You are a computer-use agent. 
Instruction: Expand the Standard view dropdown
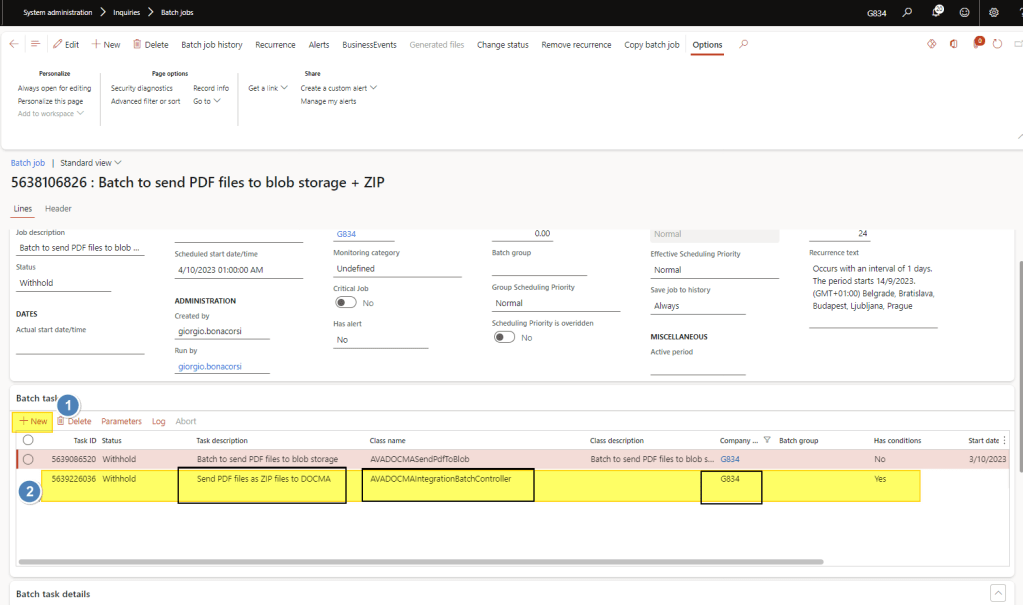click(91, 163)
